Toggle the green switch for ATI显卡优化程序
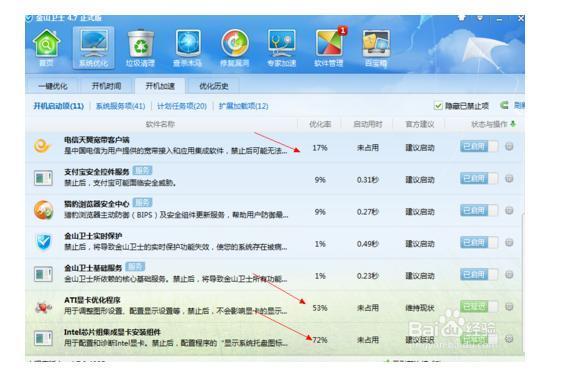This screenshot has width=571, height=374. [x=479, y=307]
